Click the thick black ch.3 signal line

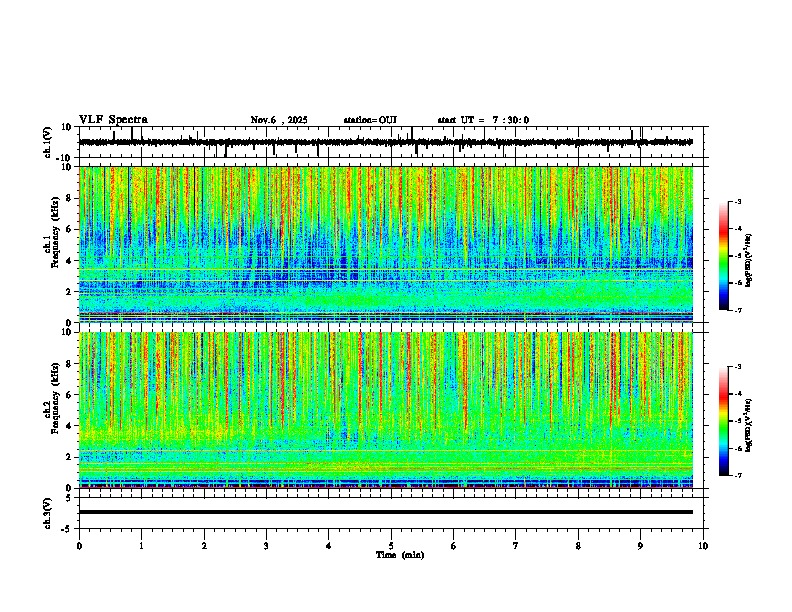pos(385,512)
